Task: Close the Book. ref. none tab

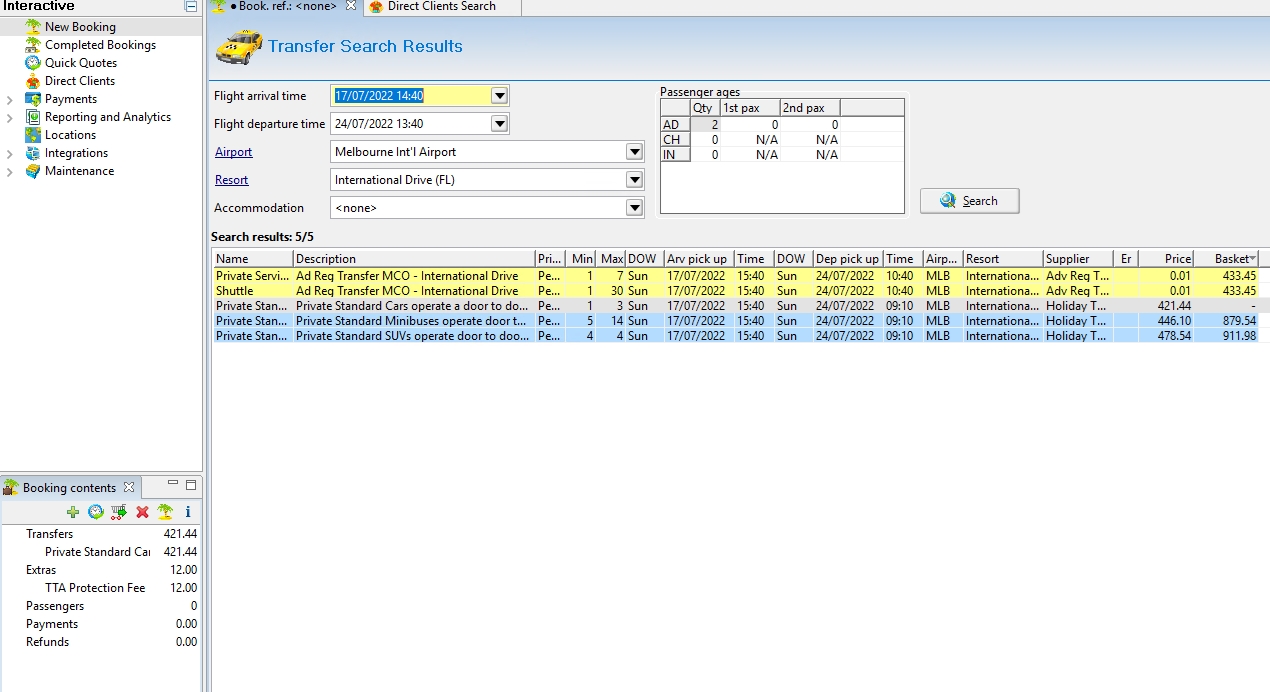Action: [351, 6]
